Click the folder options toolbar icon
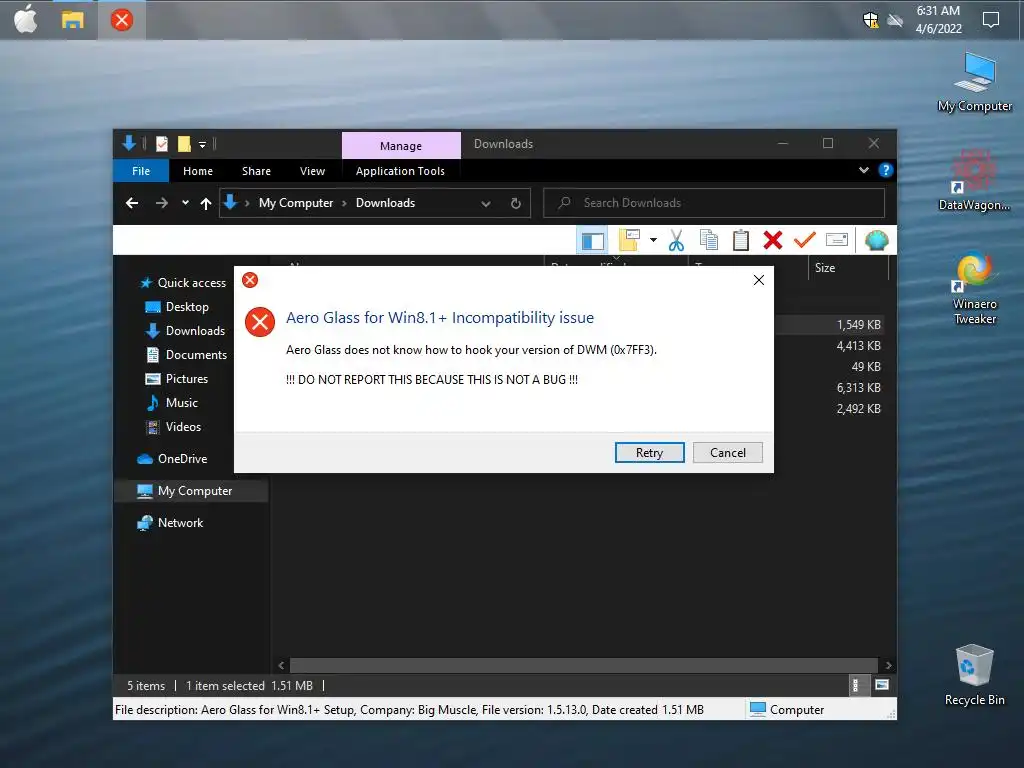The width and height of the screenshot is (1024, 768). (629, 240)
